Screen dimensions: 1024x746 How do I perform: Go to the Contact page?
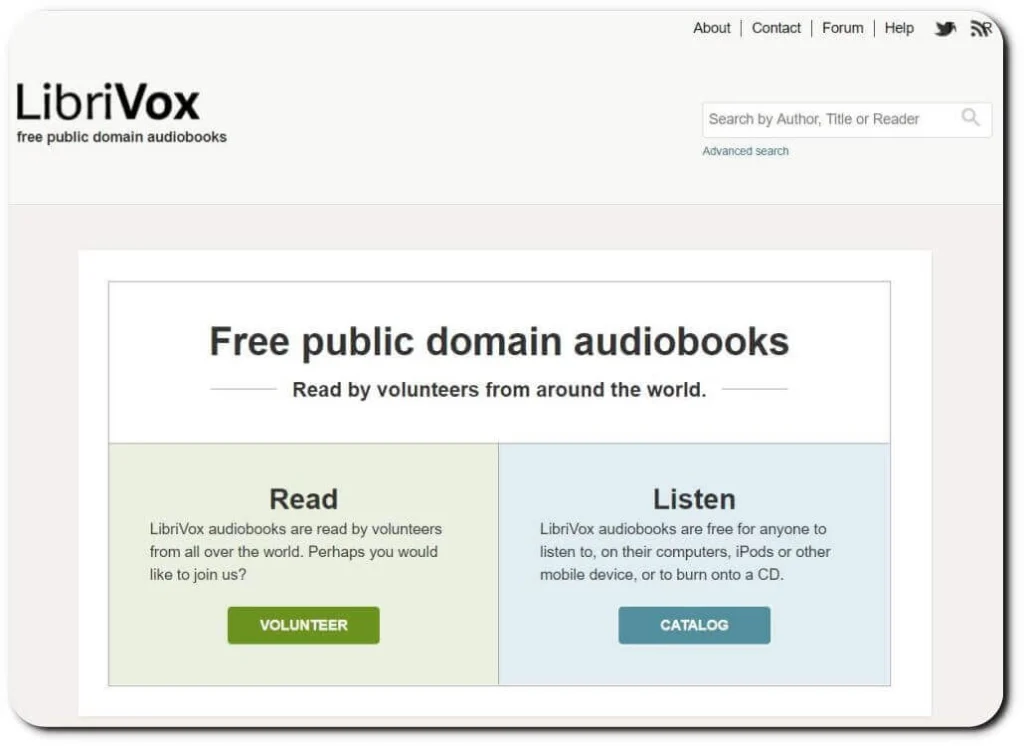pyautogui.click(x=776, y=28)
